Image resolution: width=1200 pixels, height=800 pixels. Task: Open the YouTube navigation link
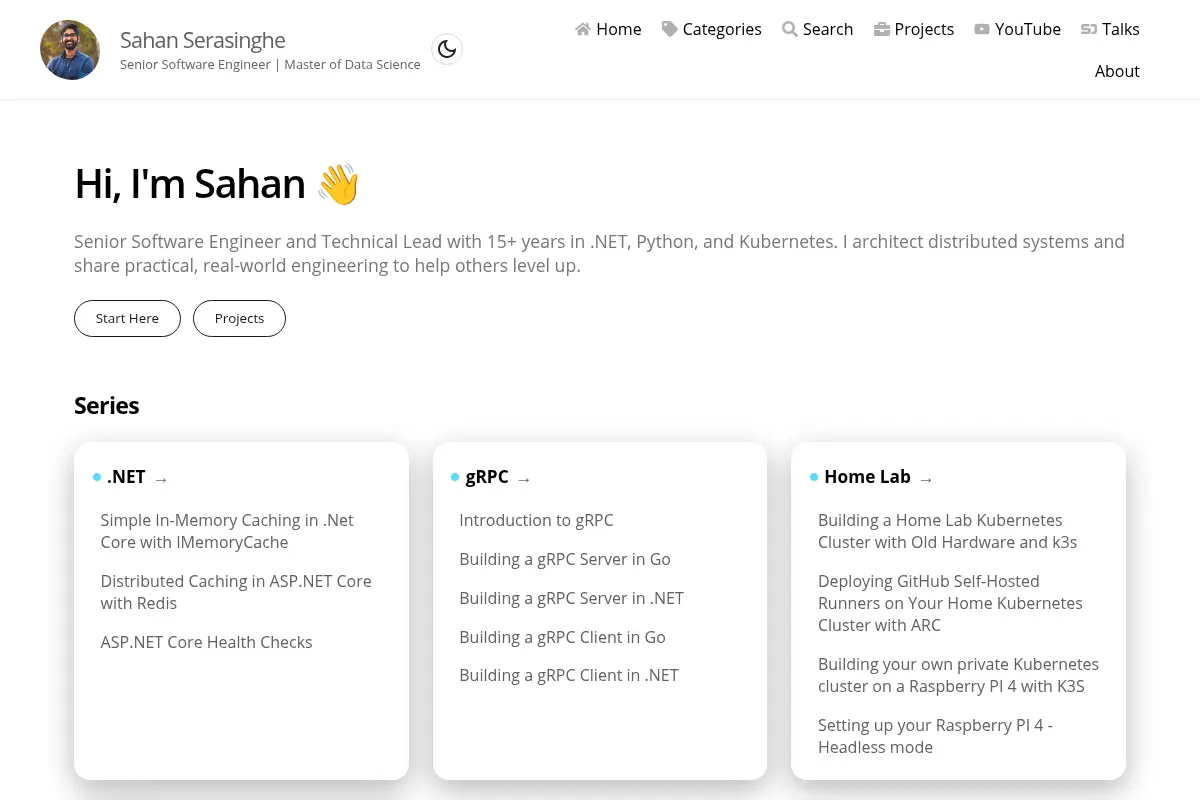[x=1017, y=29]
